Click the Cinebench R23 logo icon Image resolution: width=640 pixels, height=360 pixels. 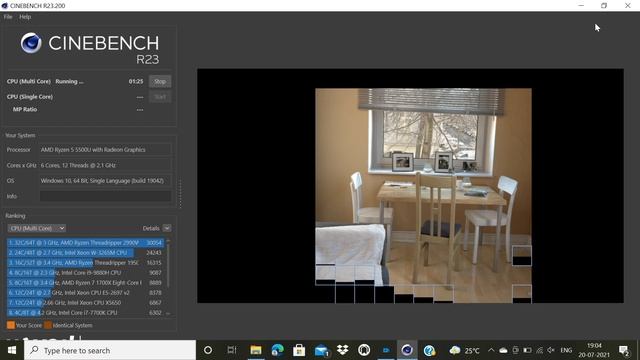[x=31, y=43]
